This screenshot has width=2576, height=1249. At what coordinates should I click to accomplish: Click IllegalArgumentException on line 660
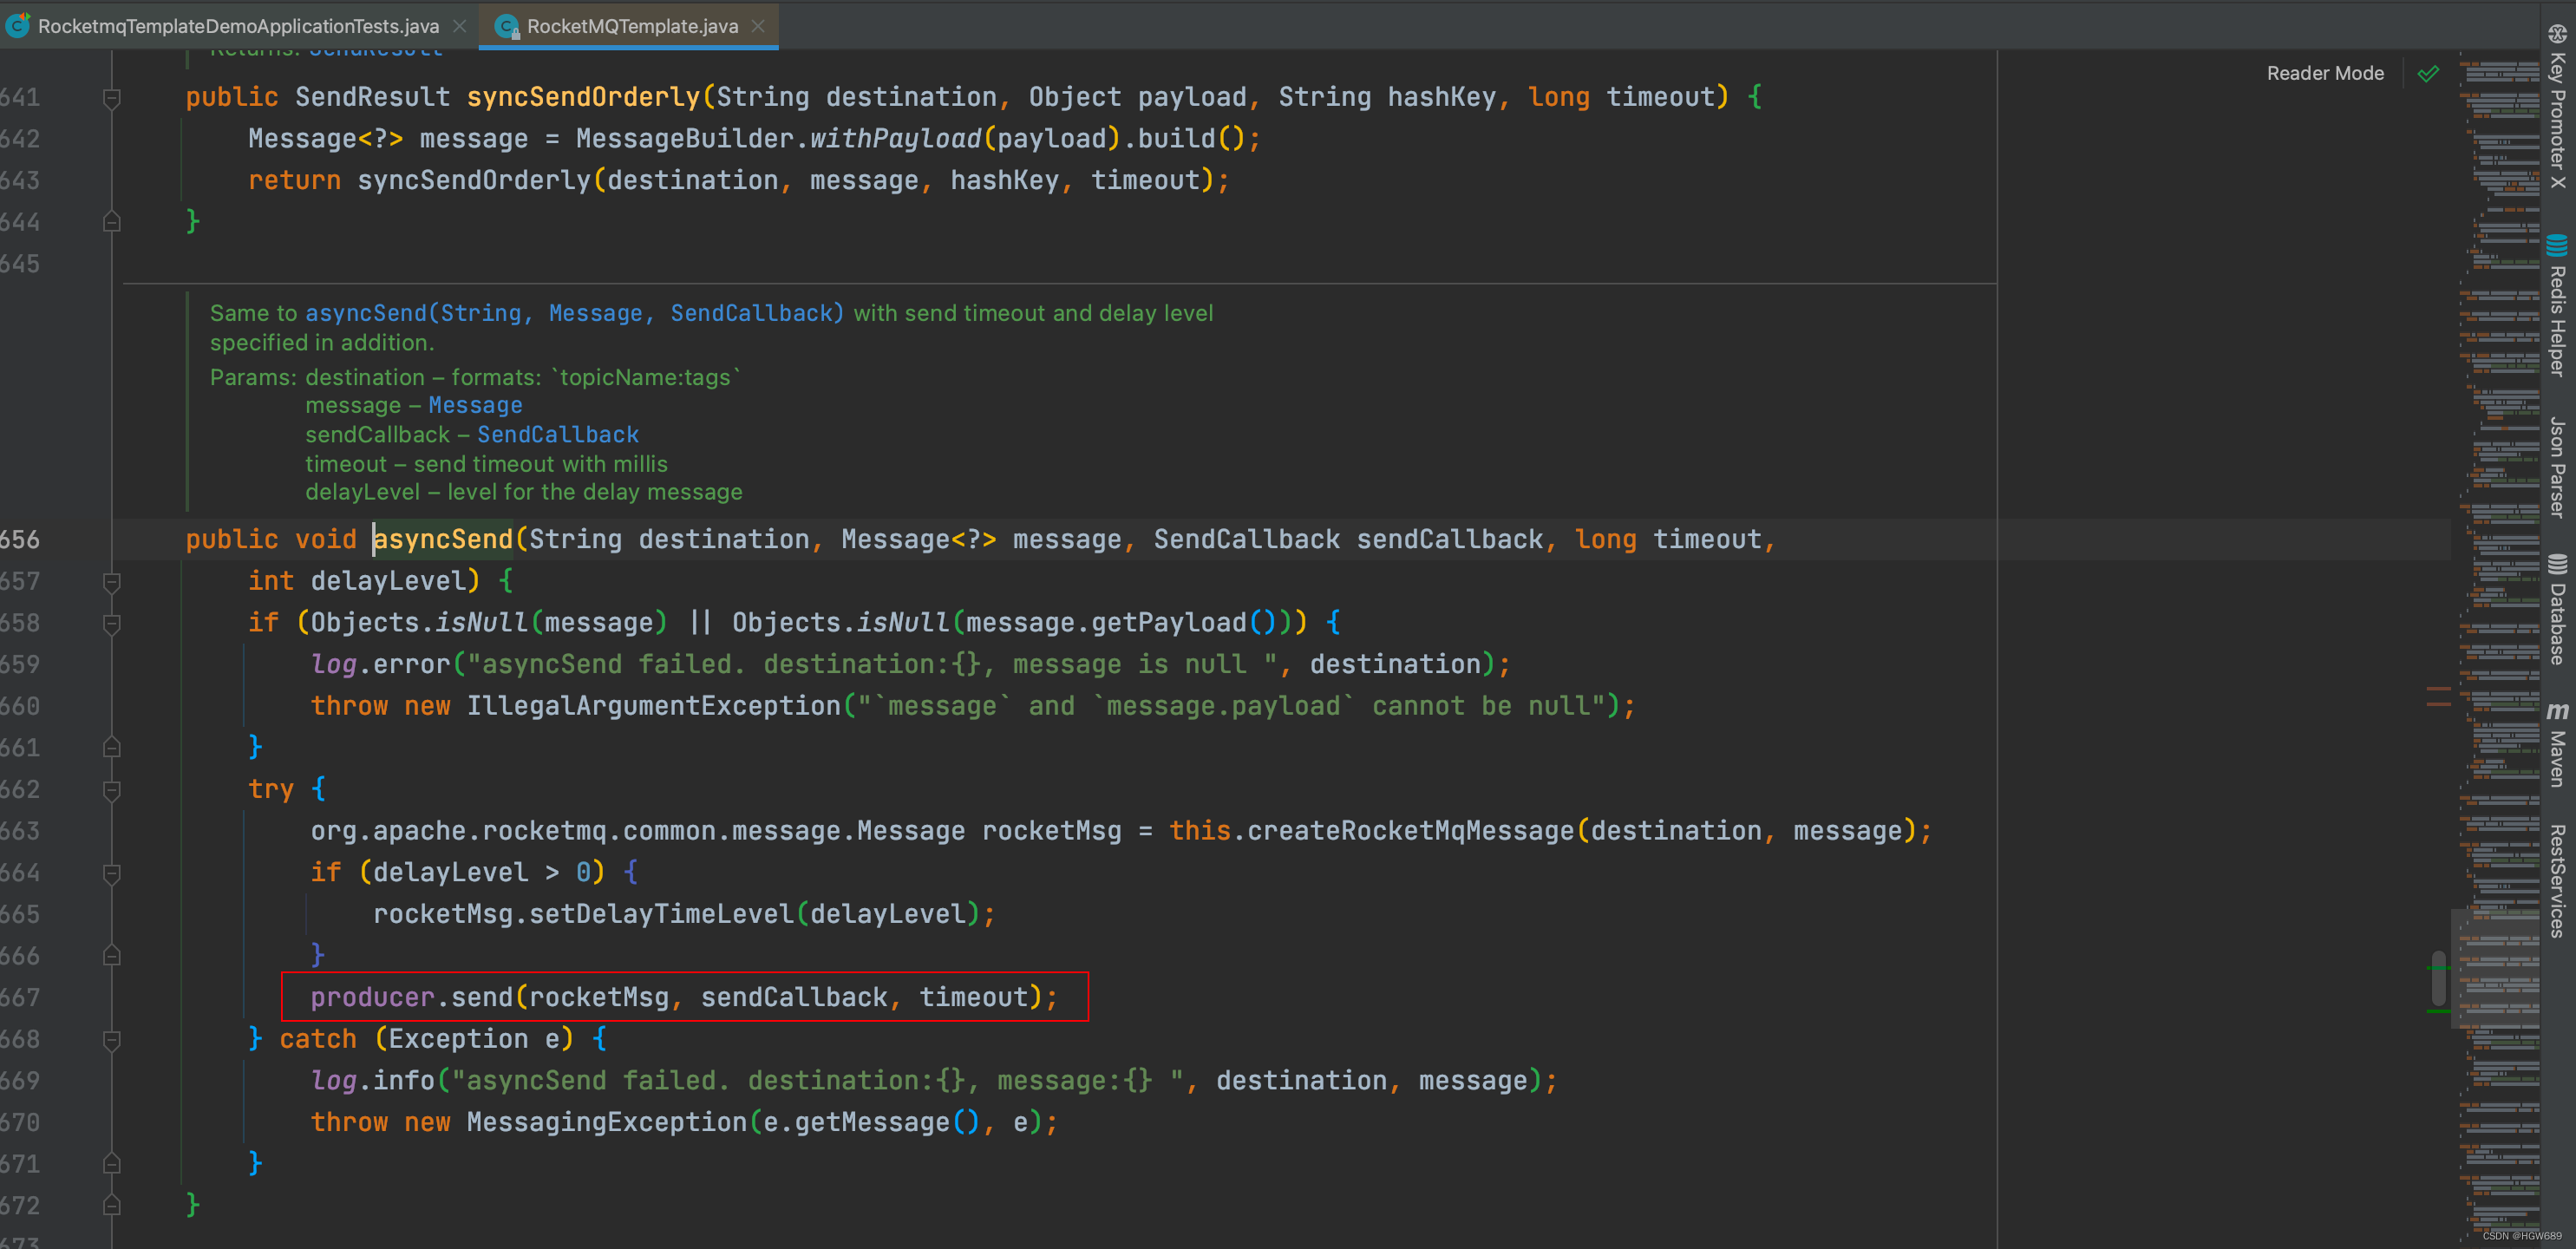[653, 706]
